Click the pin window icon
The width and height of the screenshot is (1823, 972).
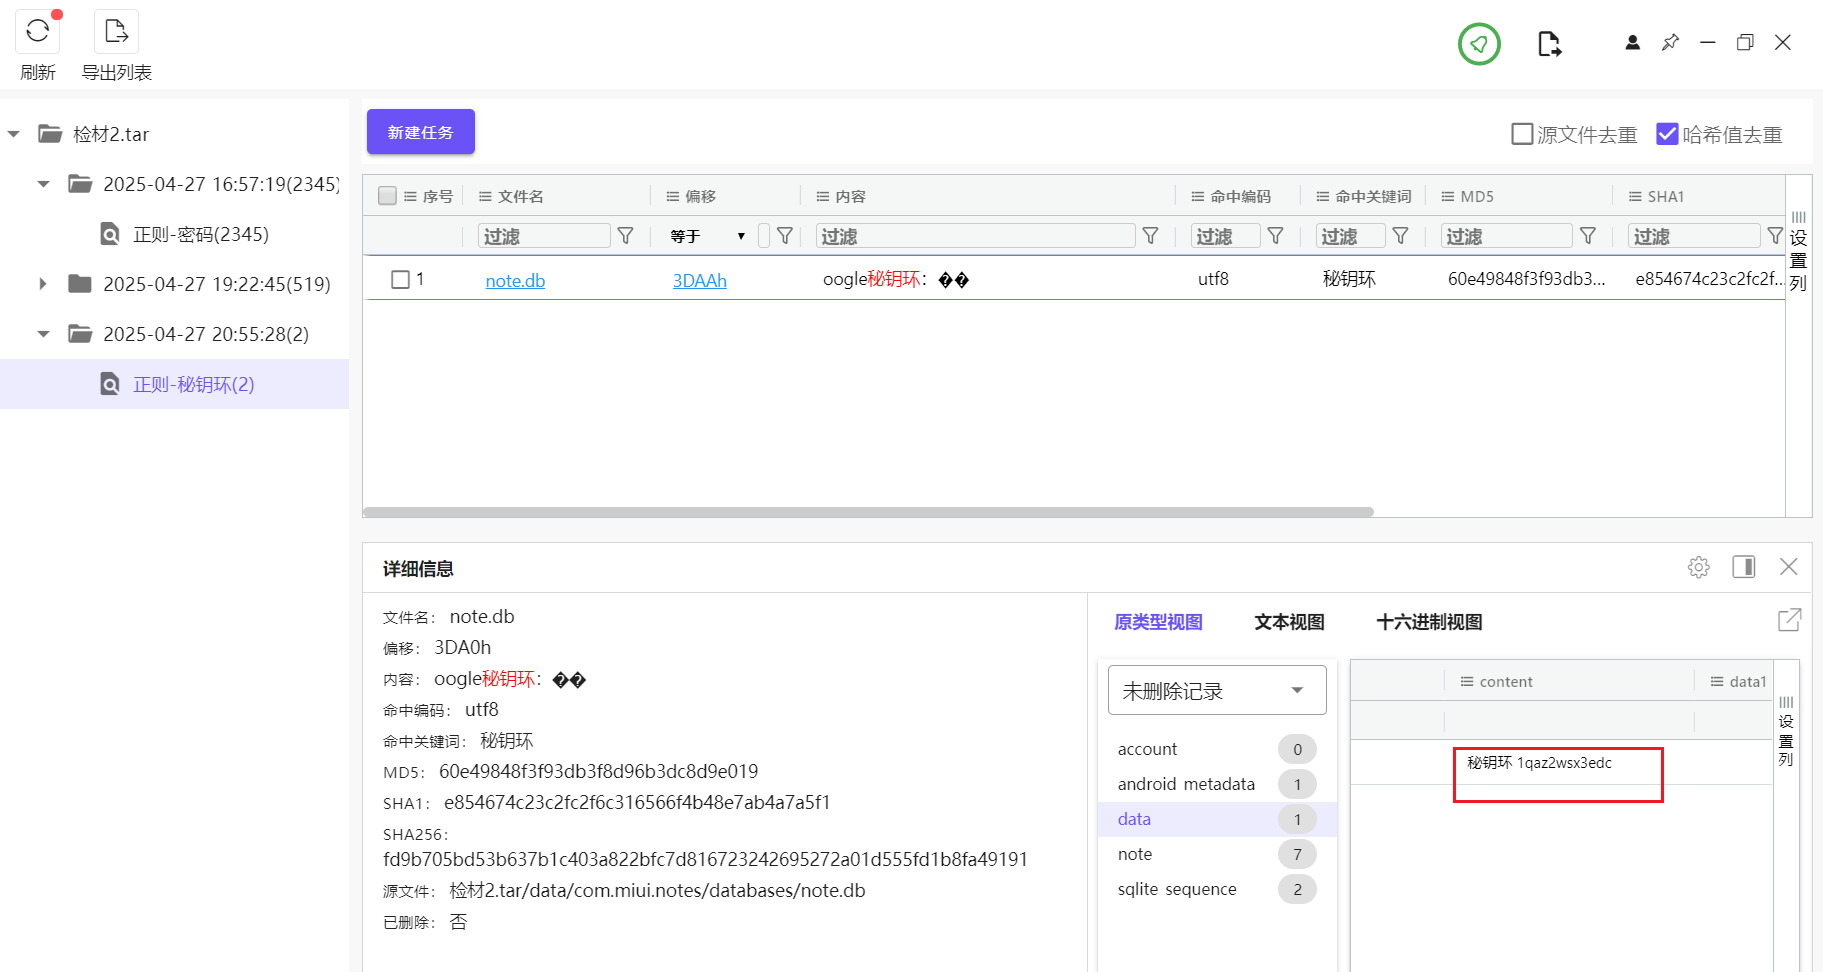click(1670, 43)
